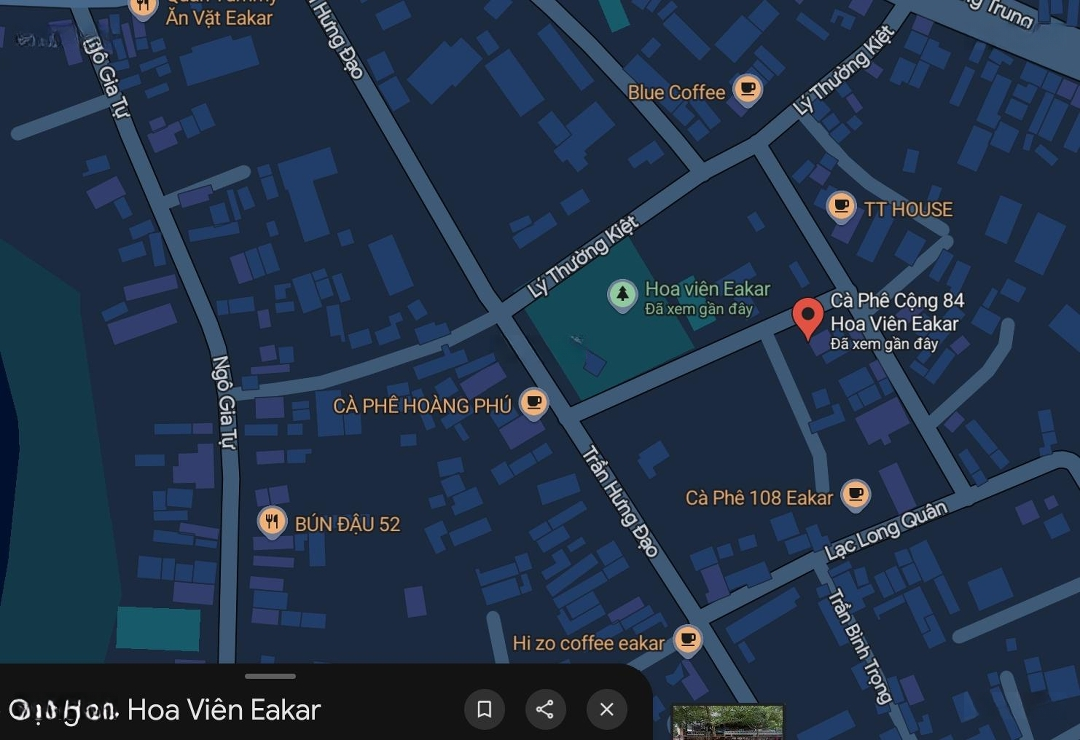Screen dimensions: 1080x740
Task: Select the Trần Hưng Đạo street label
Action: (621, 501)
